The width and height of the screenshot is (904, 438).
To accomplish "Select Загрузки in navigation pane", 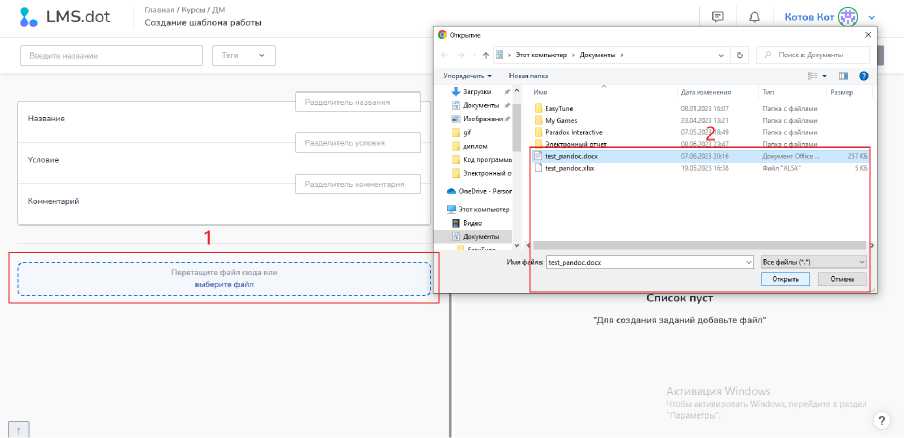I will pos(477,92).
